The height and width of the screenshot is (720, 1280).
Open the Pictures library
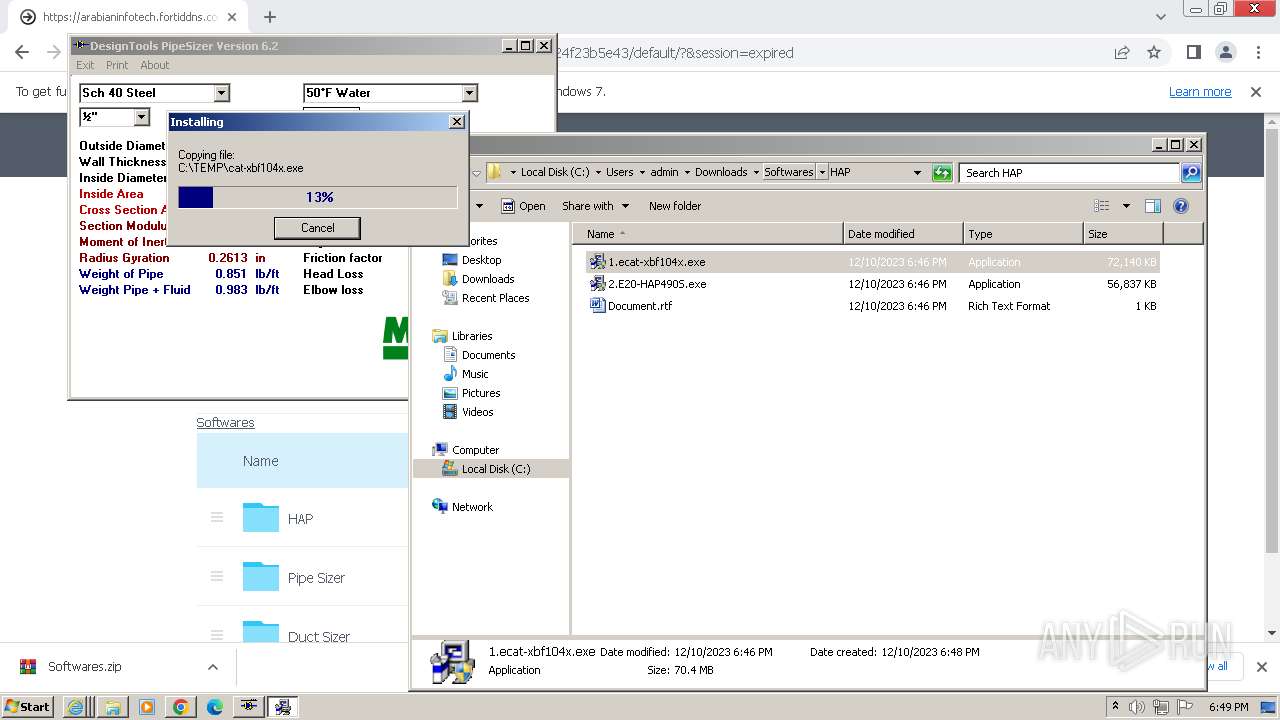coord(481,393)
